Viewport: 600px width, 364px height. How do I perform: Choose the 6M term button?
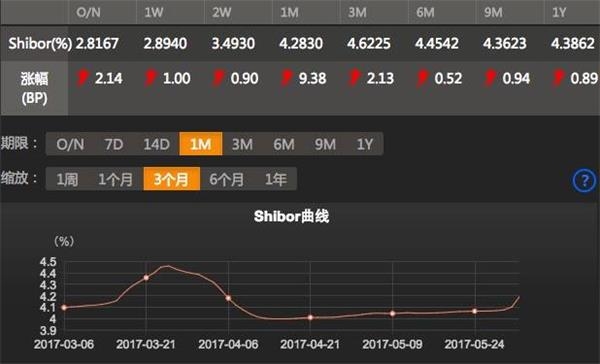[x=284, y=144]
